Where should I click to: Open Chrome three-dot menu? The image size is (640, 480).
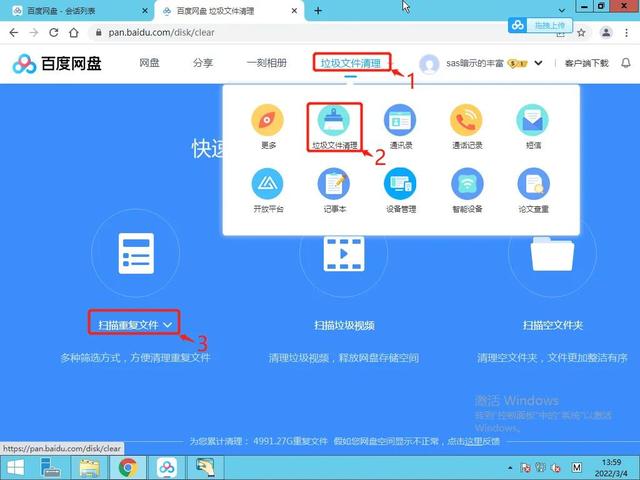[x=627, y=33]
